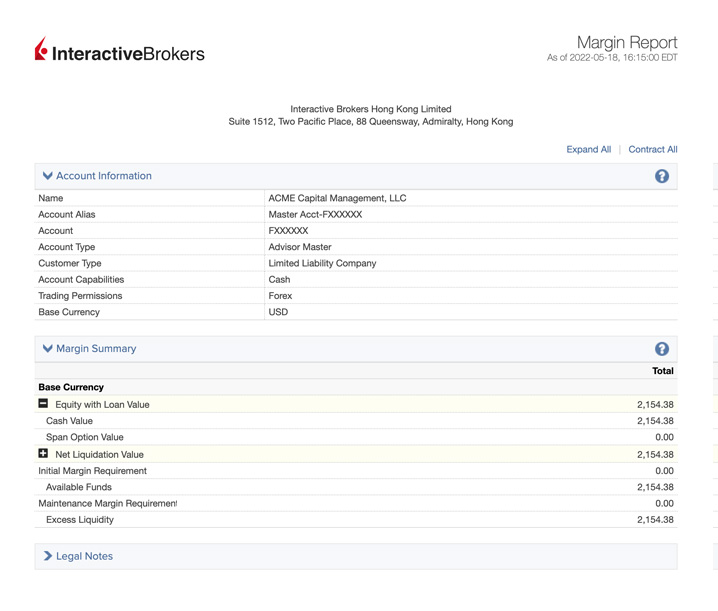Click the Total column header
The height and width of the screenshot is (611, 718).
[x=662, y=370]
